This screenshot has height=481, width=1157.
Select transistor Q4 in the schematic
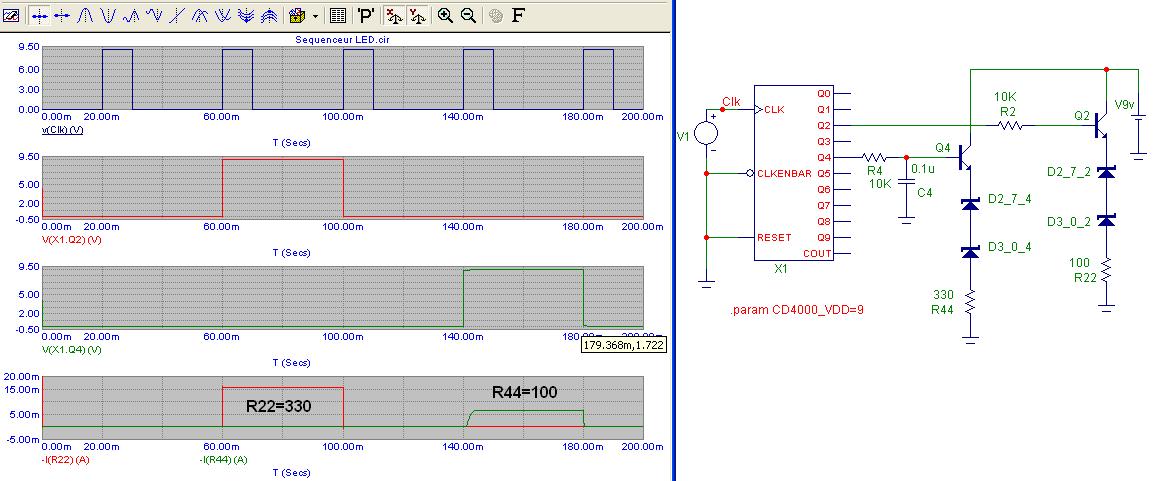pyautogui.click(x=964, y=157)
